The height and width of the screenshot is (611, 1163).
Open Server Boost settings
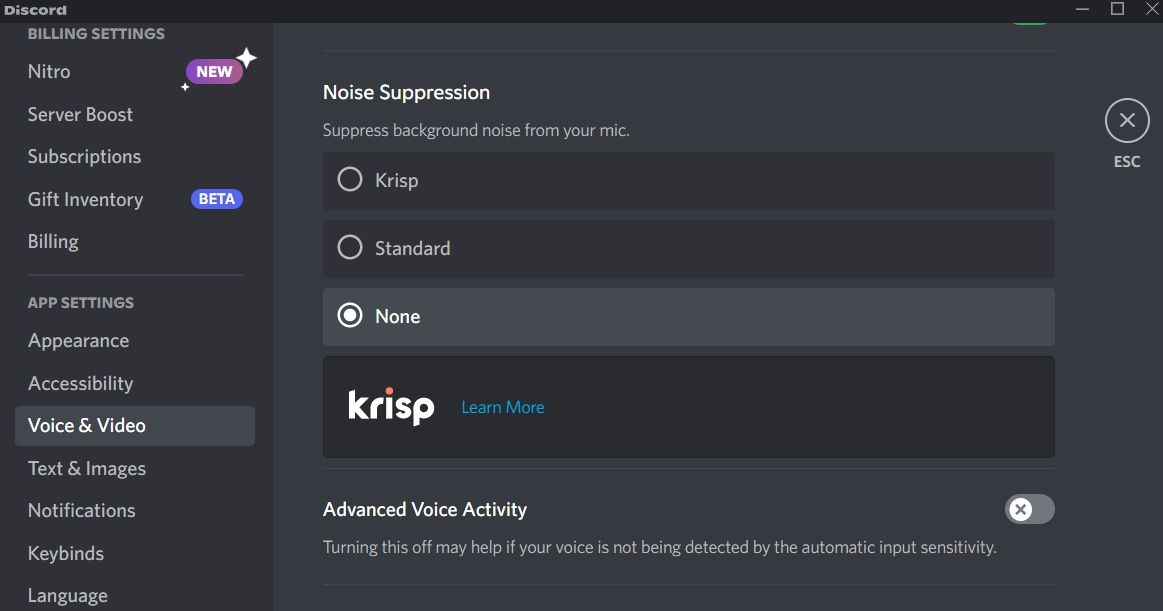[x=80, y=114]
